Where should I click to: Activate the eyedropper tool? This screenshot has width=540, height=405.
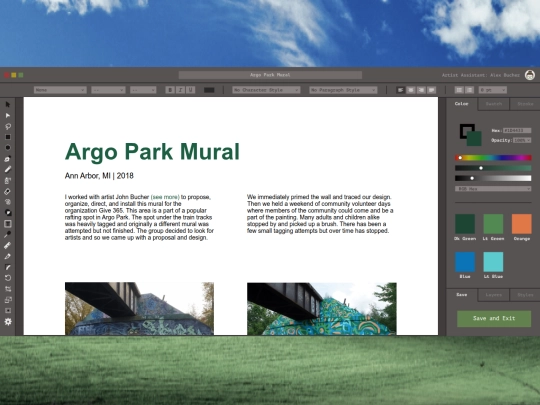pos(8,235)
